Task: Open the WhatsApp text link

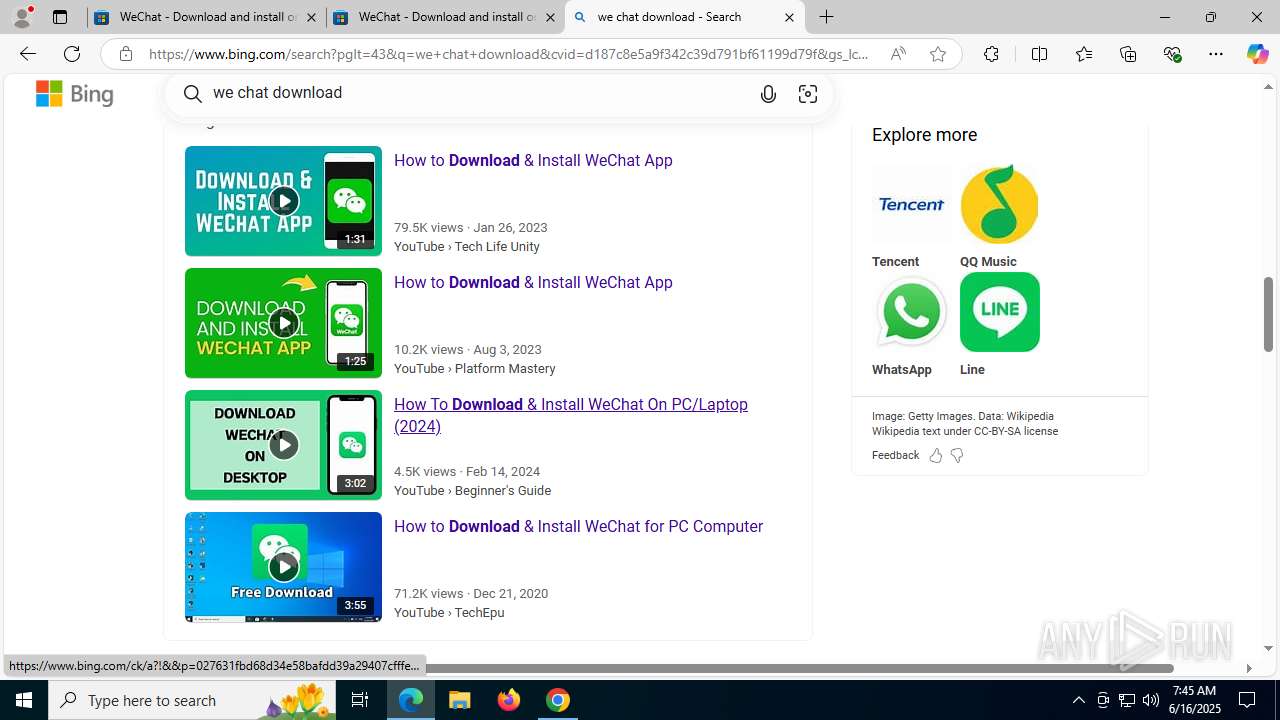Action: click(x=901, y=369)
